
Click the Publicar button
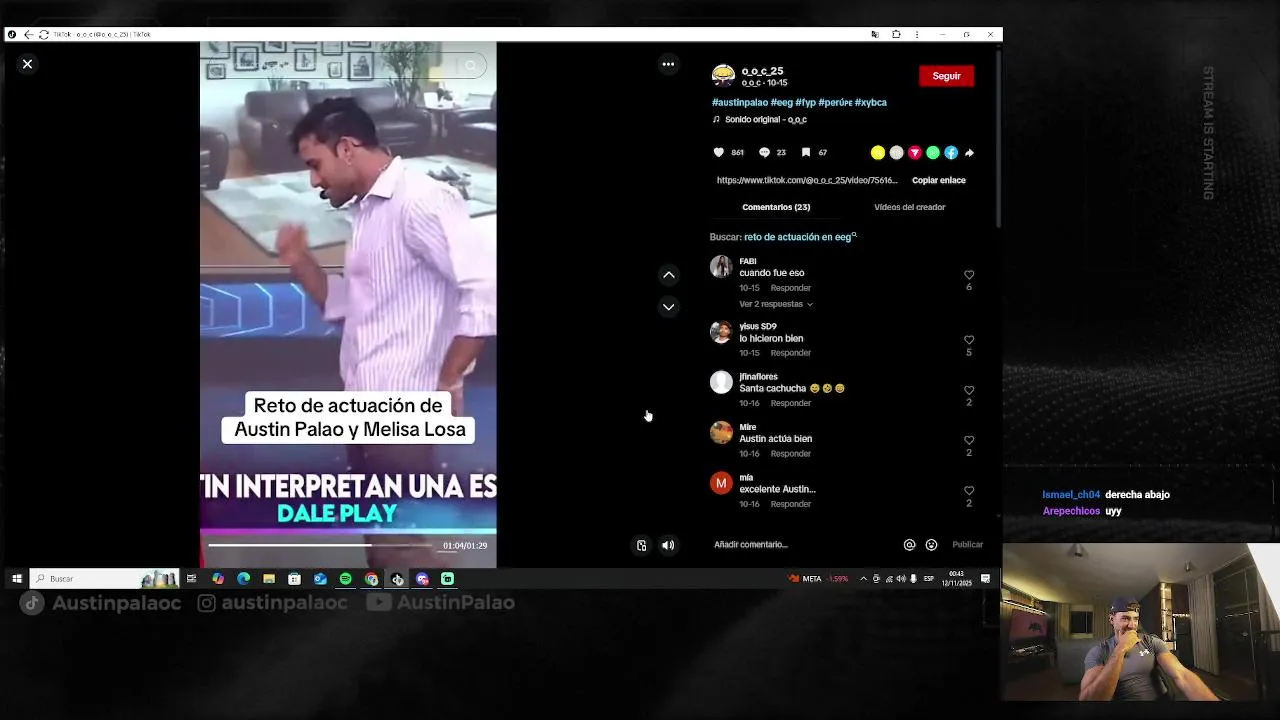click(967, 545)
